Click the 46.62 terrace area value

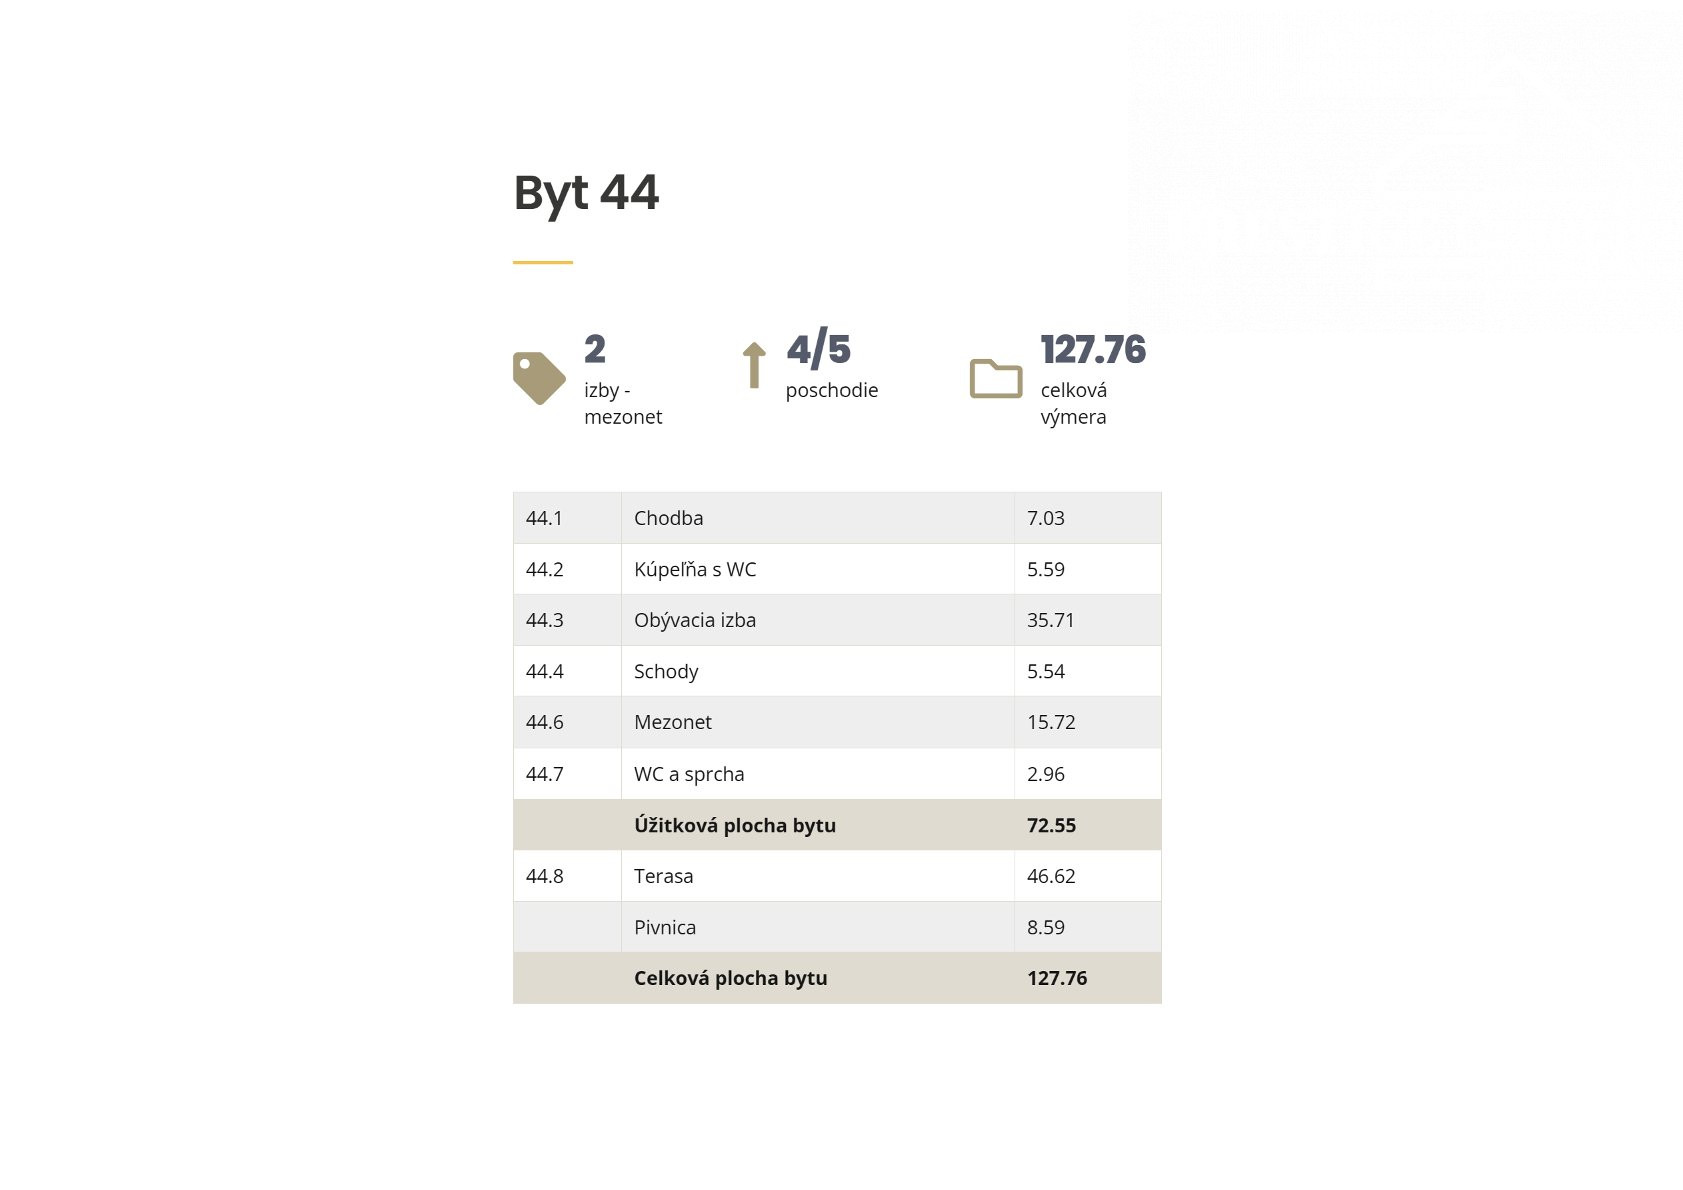tap(1051, 876)
